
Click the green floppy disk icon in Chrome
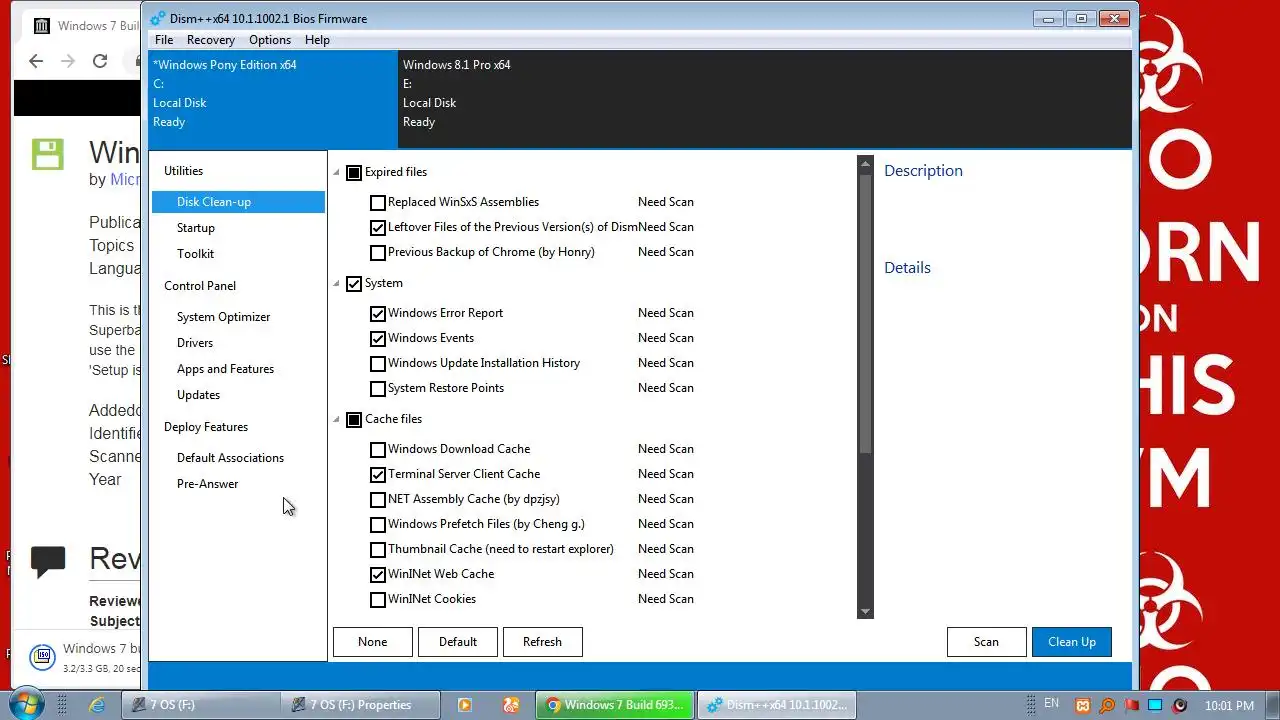point(47,155)
